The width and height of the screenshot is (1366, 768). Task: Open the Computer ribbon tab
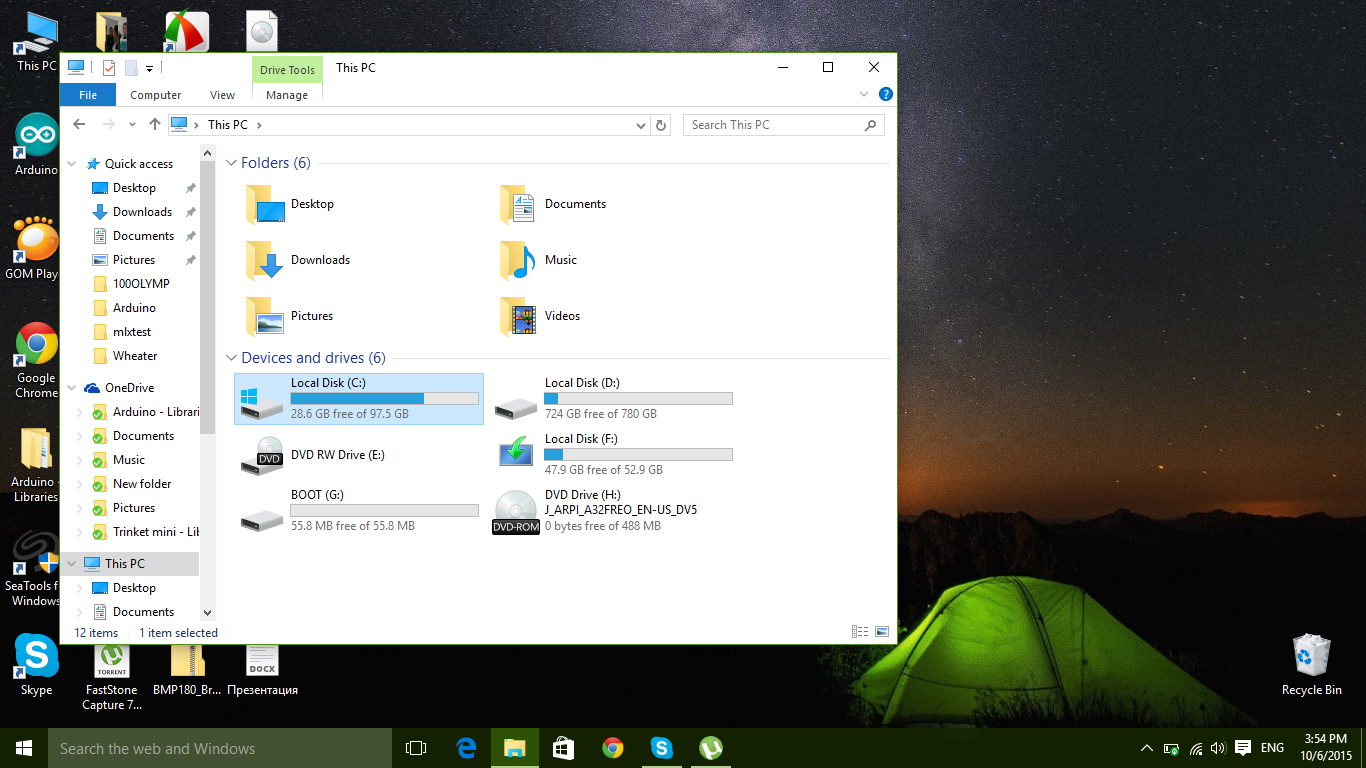tap(156, 95)
